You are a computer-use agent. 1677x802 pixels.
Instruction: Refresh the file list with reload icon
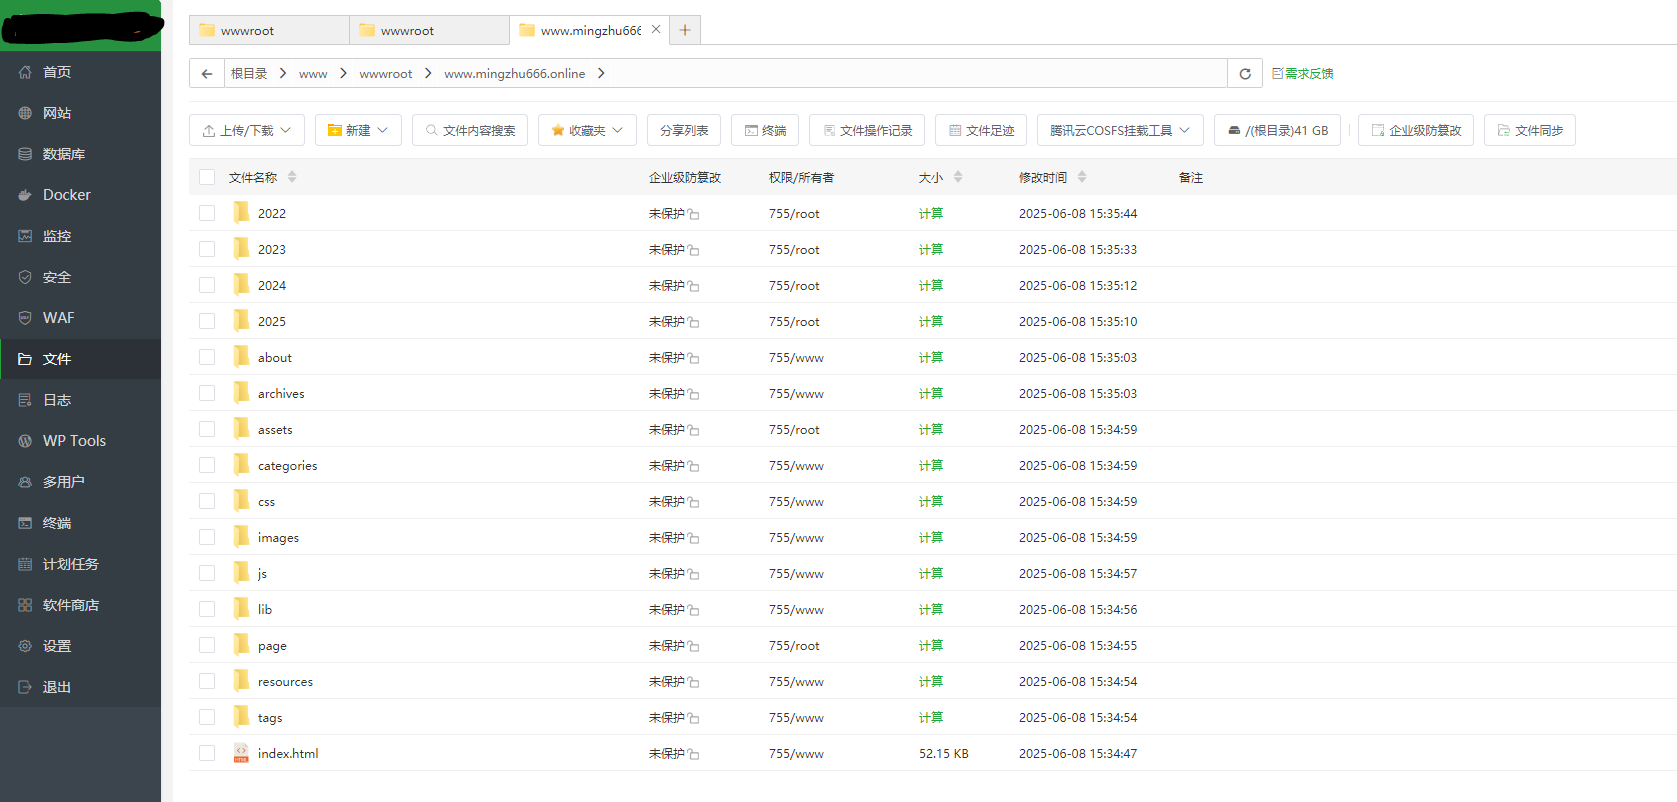coord(1245,74)
